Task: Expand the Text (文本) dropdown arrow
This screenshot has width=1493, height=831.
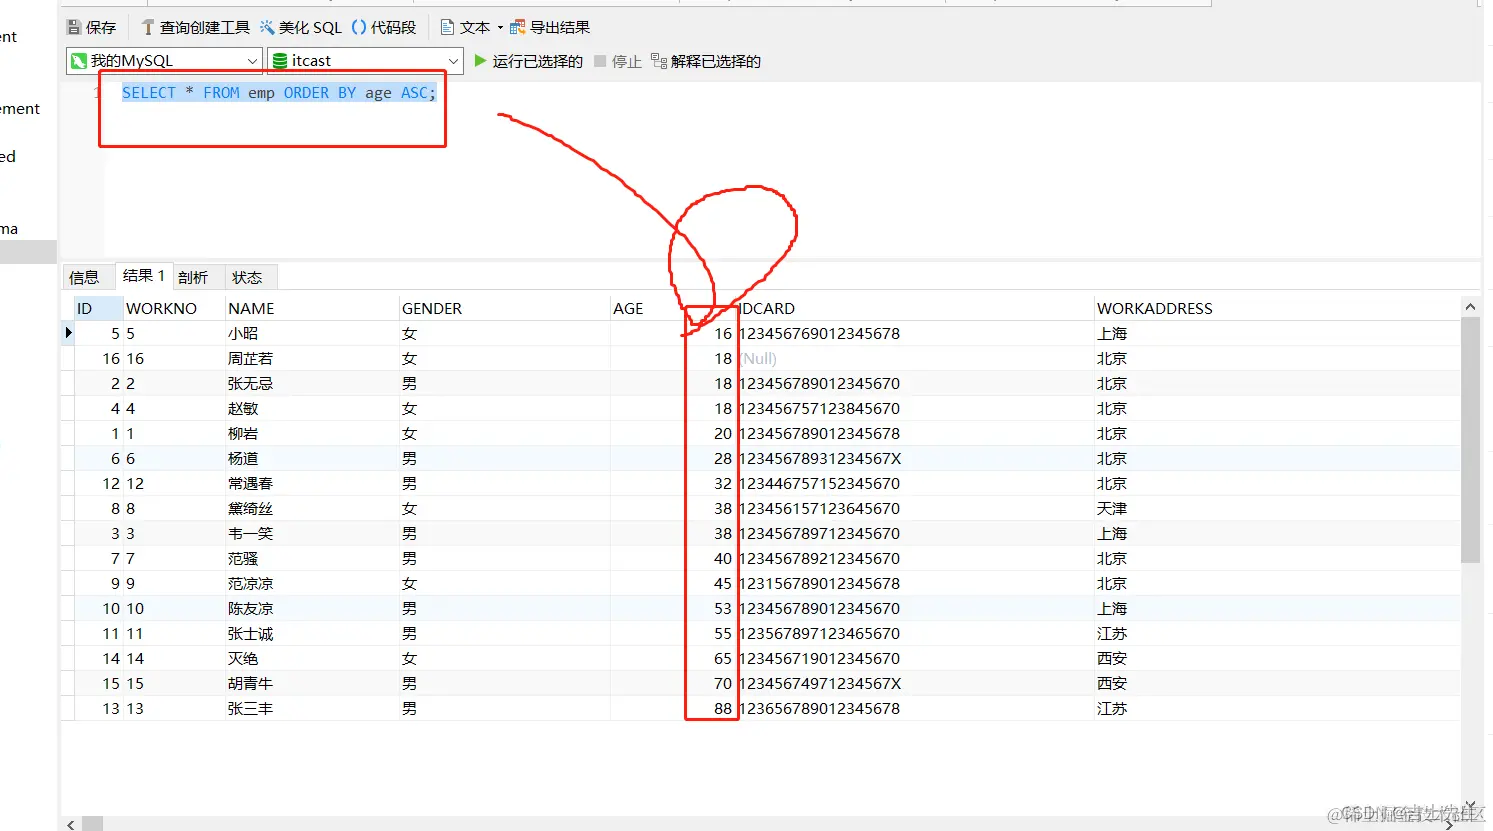Action: pos(500,28)
